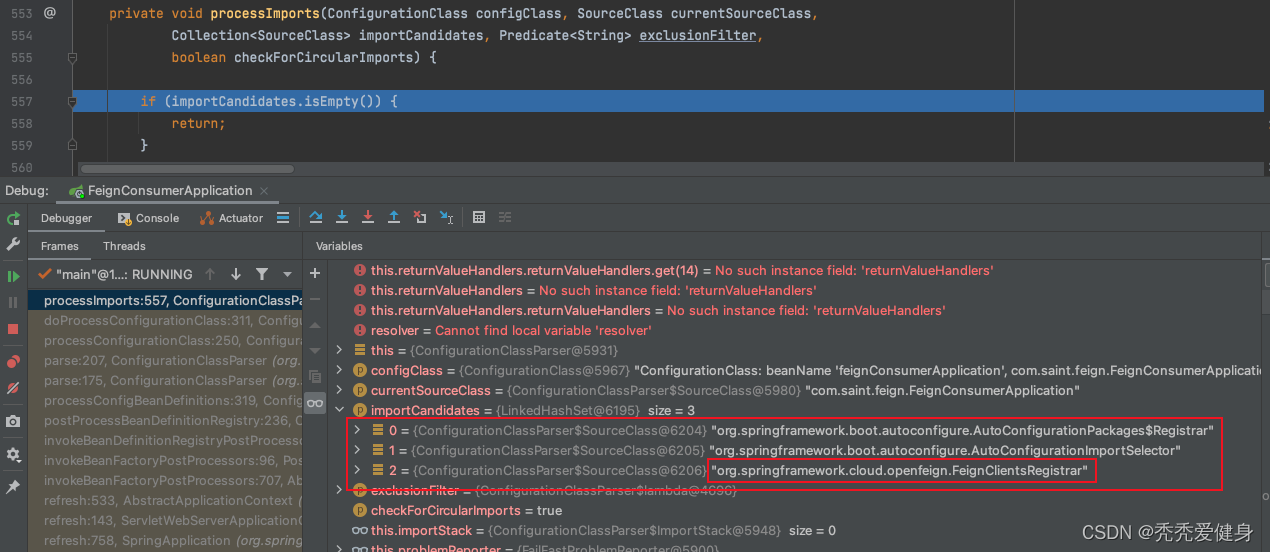The image size is (1270, 552).
Task: Expand the currentSourceClass variable
Action: pyautogui.click(x=339, y=390)
